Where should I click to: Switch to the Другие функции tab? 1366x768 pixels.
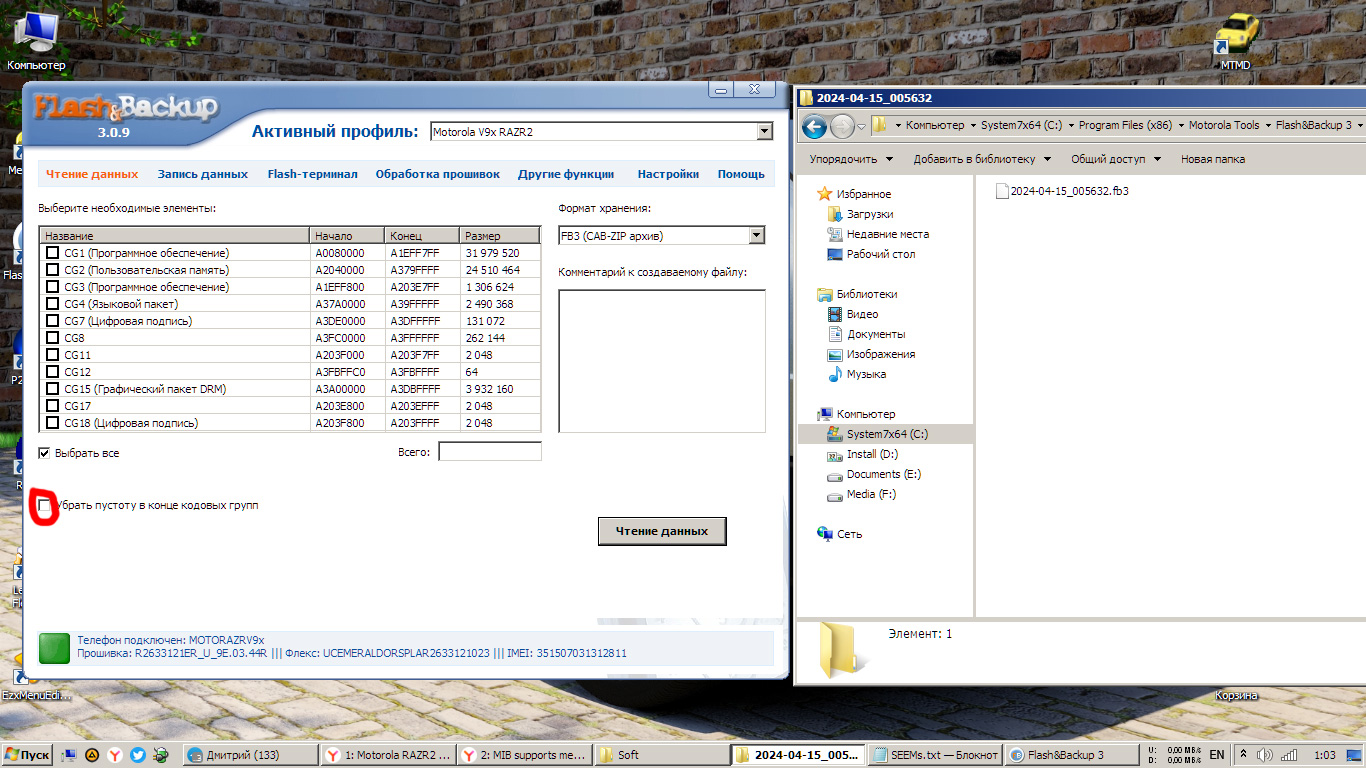(x=566, y=174)
